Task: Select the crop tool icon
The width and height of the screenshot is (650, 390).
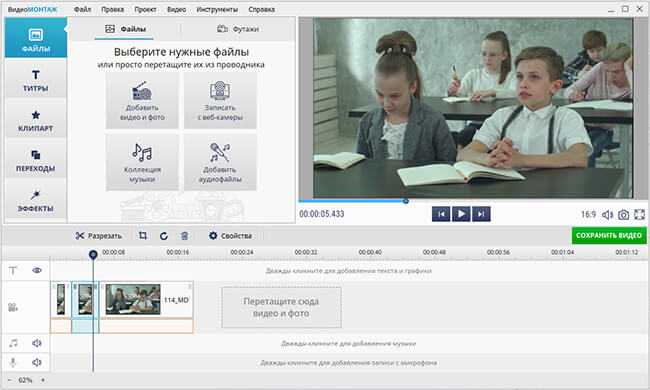Action: (x=143, y=236)
